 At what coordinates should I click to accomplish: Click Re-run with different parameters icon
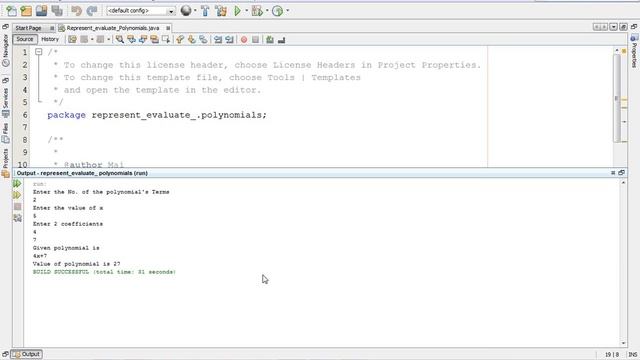coord(17,196)
